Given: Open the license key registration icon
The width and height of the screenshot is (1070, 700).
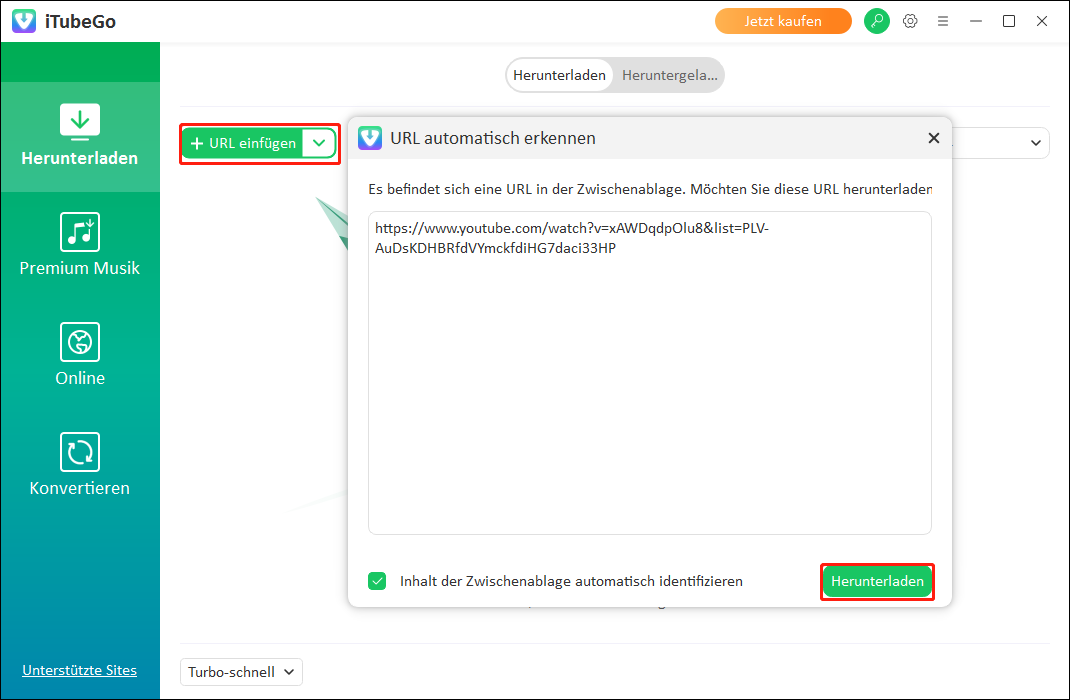Looking at the screenshot, I should pyautogui.click(x=877, y=21).
